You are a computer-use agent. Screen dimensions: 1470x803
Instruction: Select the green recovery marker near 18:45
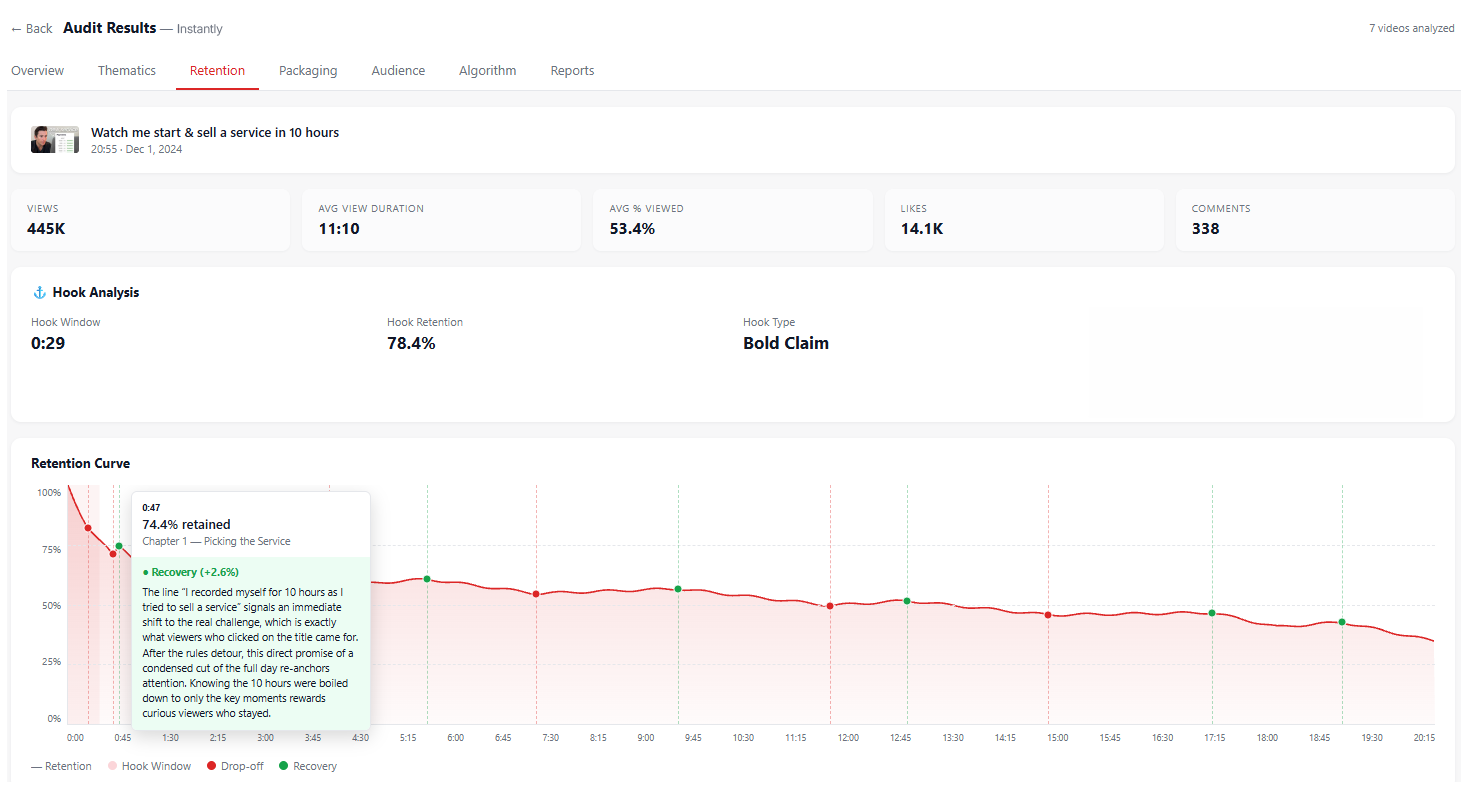click(1342, 622)
